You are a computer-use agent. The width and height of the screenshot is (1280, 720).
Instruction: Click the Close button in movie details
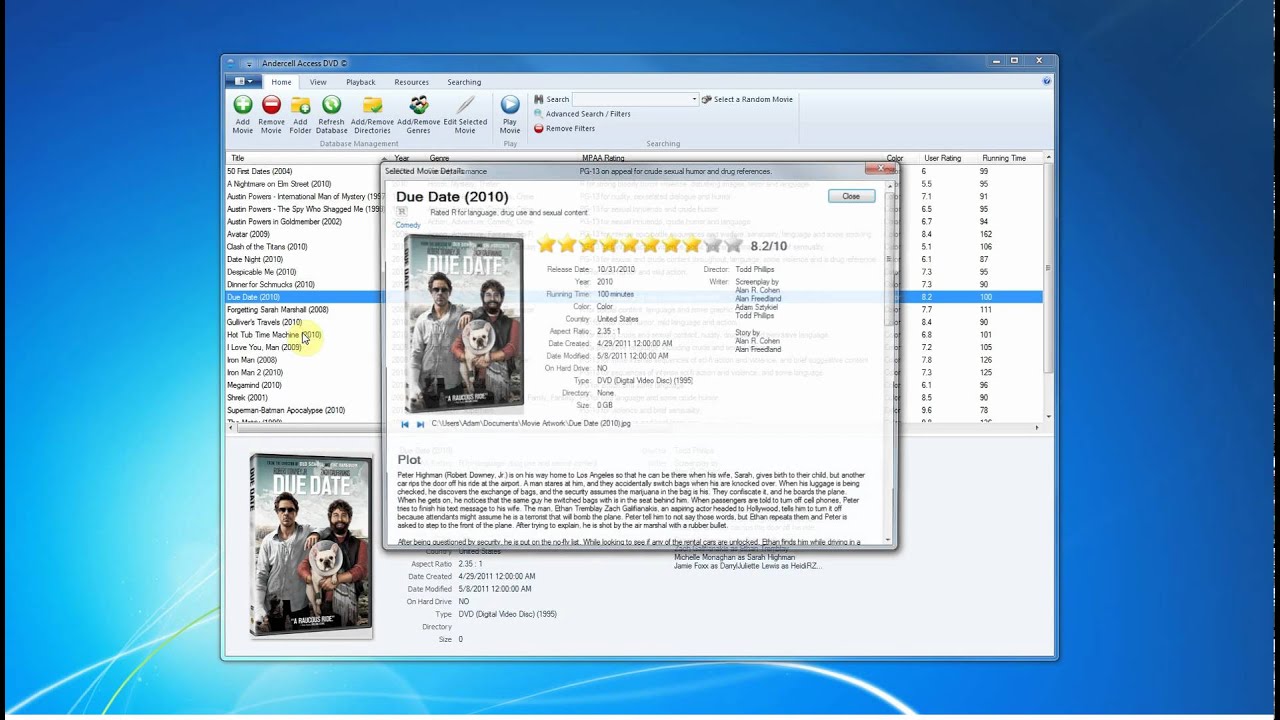(851, 196)
